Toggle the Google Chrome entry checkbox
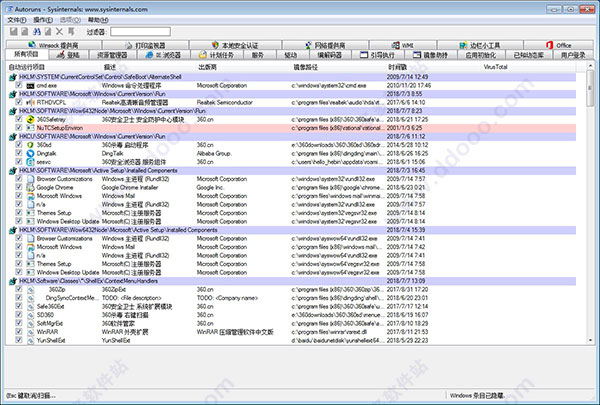This screenshot has height=405, width=600. [x=19, y=187]
